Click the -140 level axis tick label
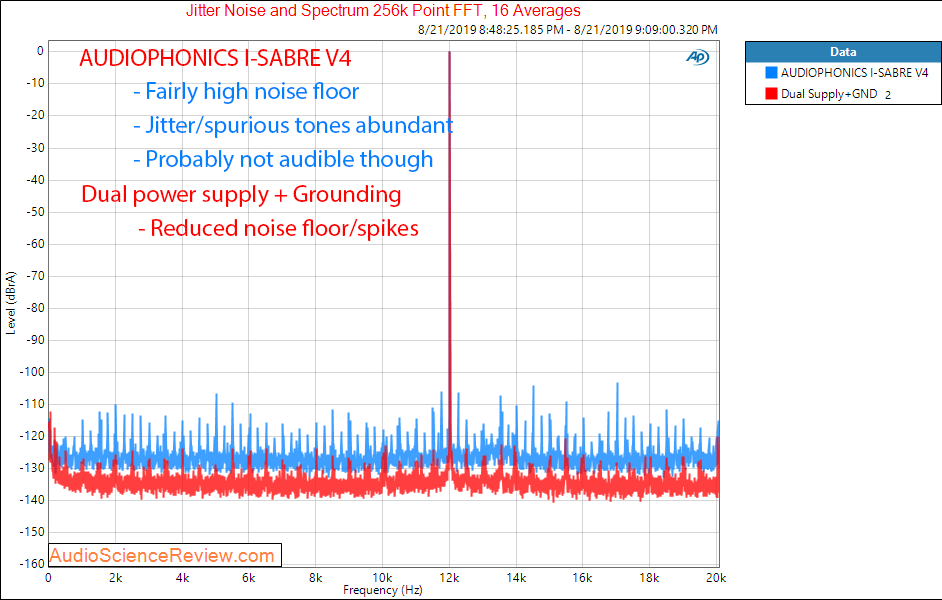Screen dimensions: 942x600 [x=33, y=500]
